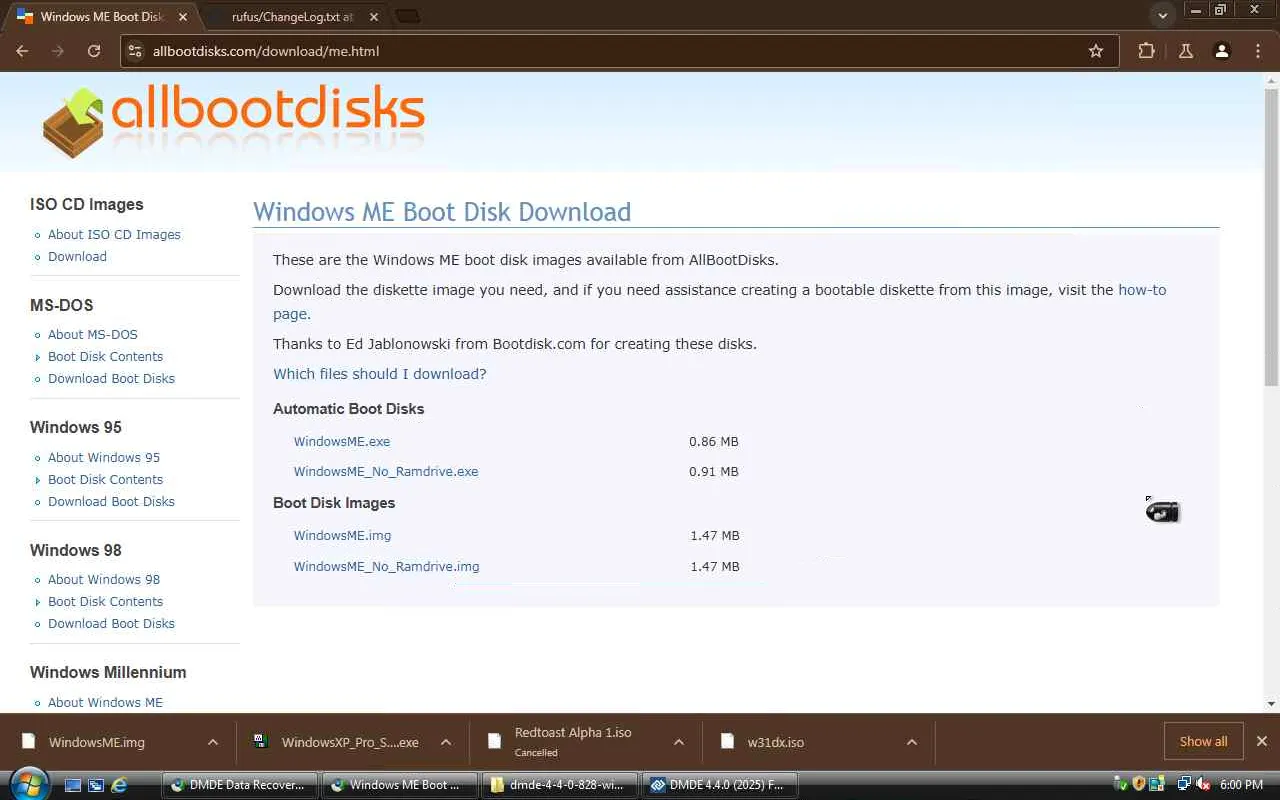Viewport: 1280px width, 800px height.
Task: Click Show Desktop quick launch icon
Action: (73, 785)
